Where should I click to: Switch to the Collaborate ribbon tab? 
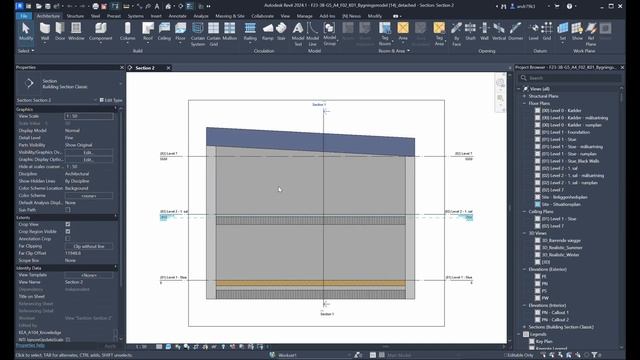tap(262, 16)
